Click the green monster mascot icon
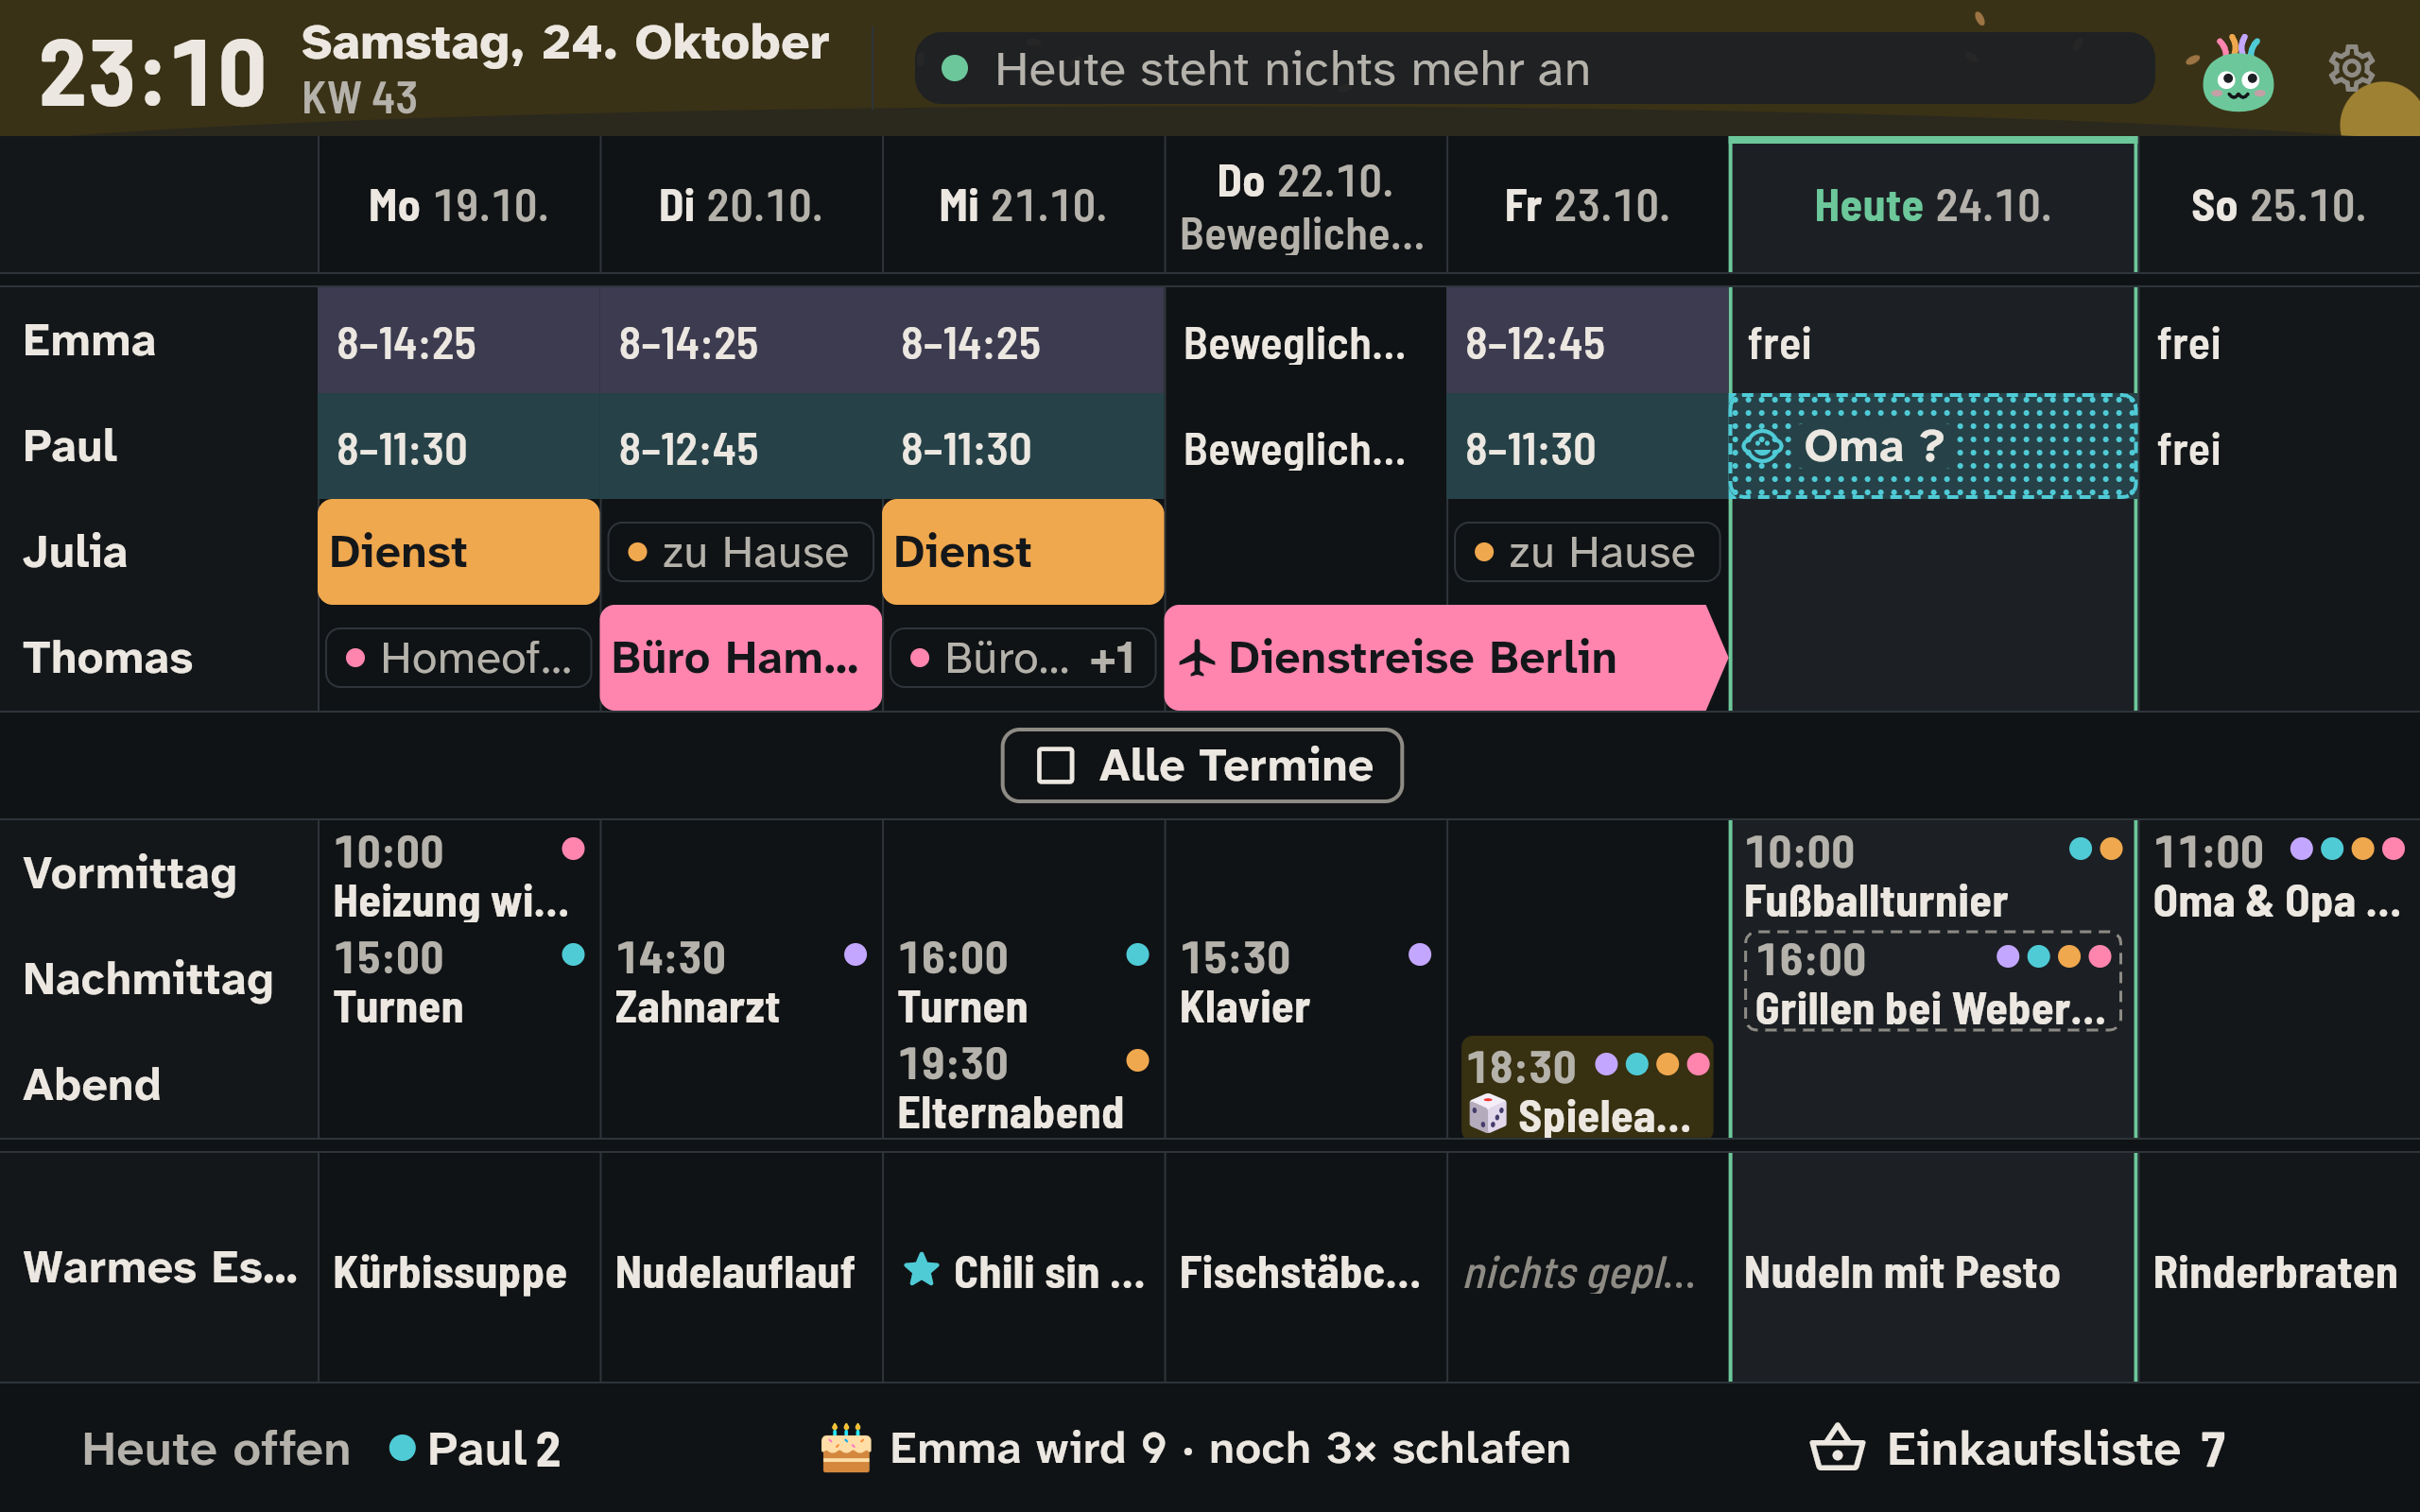2420x1512 pixels. [x=2237, y=74]
